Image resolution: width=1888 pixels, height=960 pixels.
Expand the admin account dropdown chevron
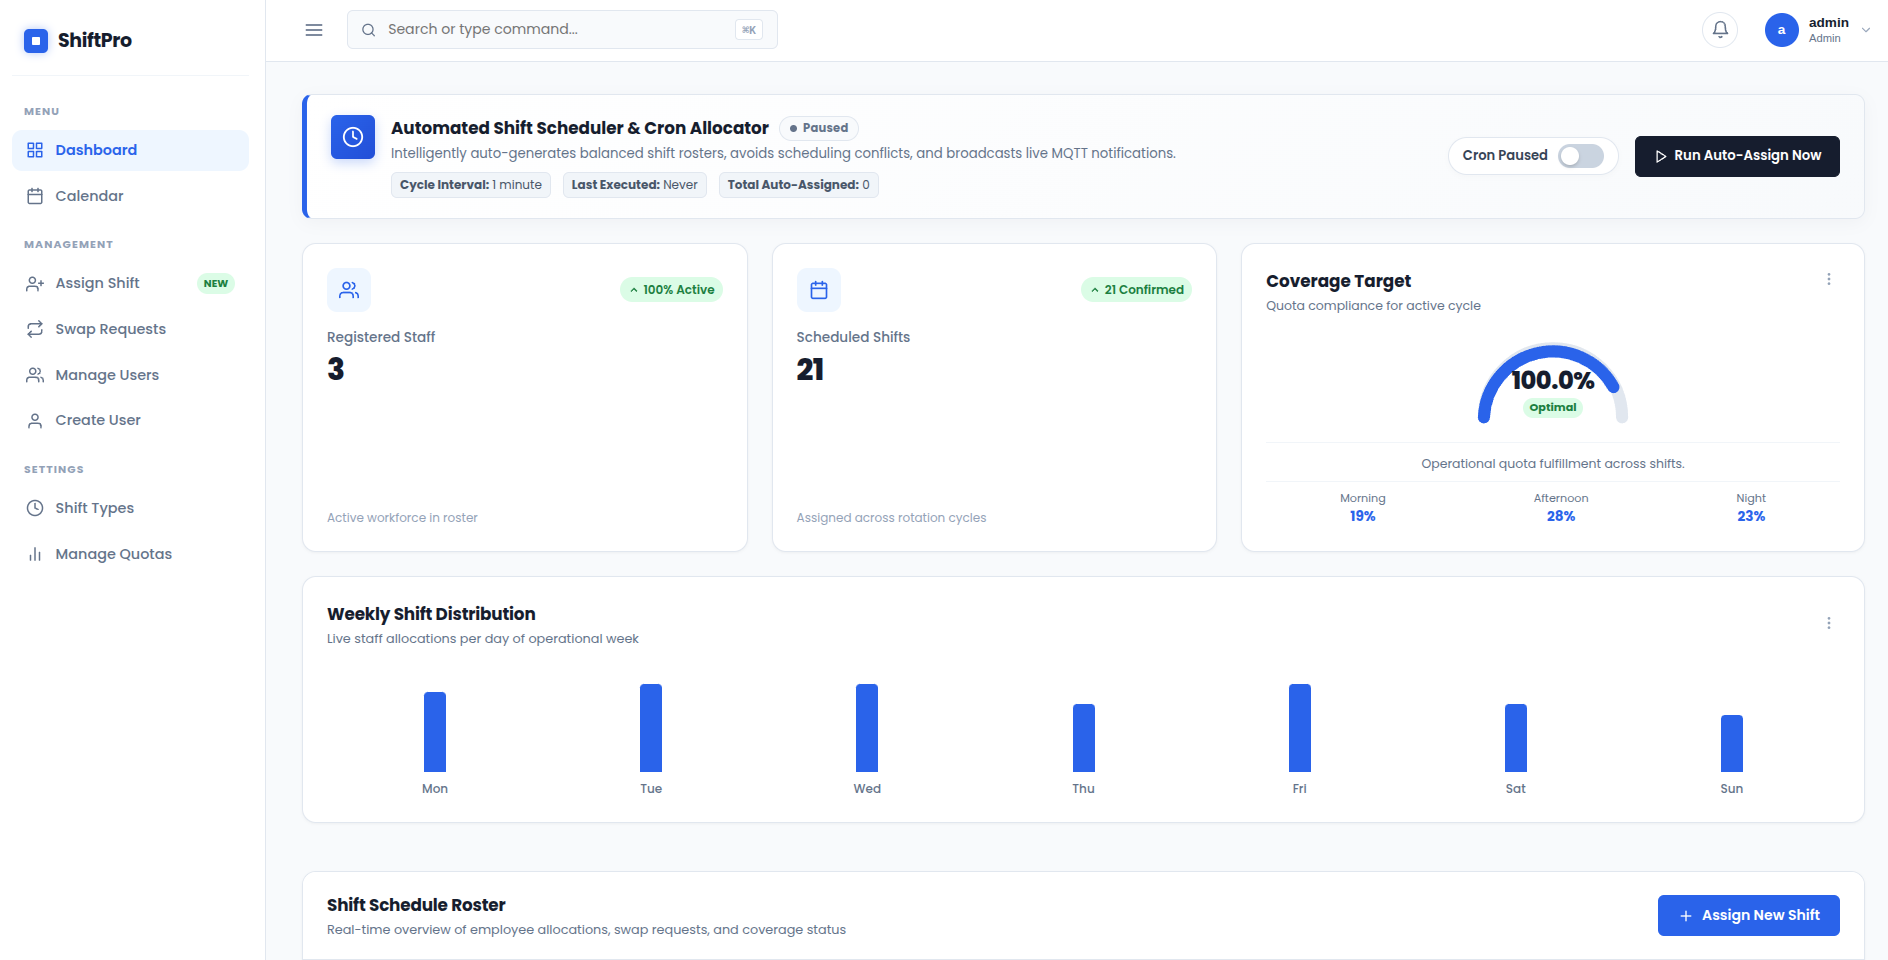point(1865,30)
